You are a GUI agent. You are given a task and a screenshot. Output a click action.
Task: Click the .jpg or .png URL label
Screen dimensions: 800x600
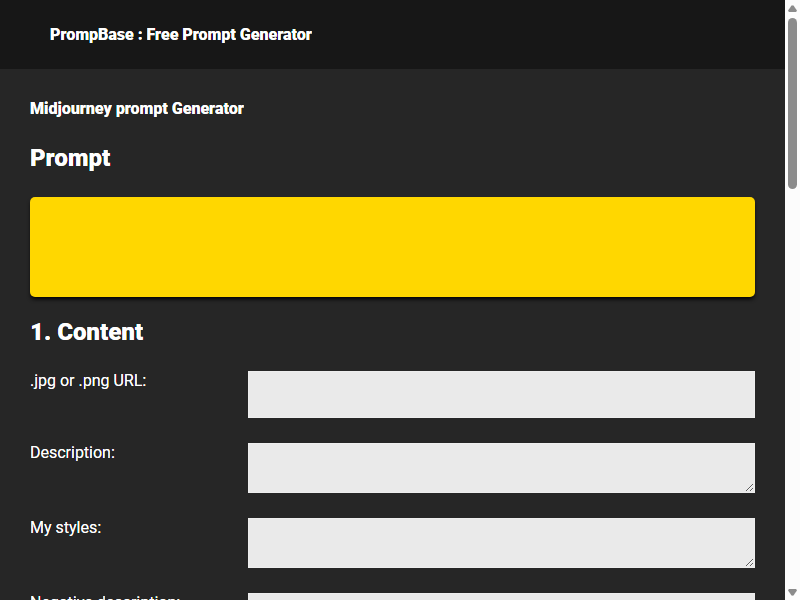[88, 381]
